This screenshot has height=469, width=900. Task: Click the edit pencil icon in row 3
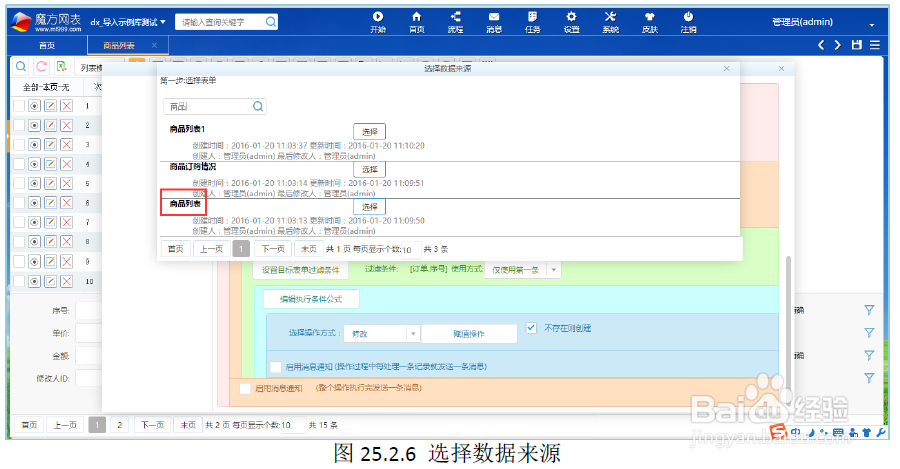coord(51,145)
